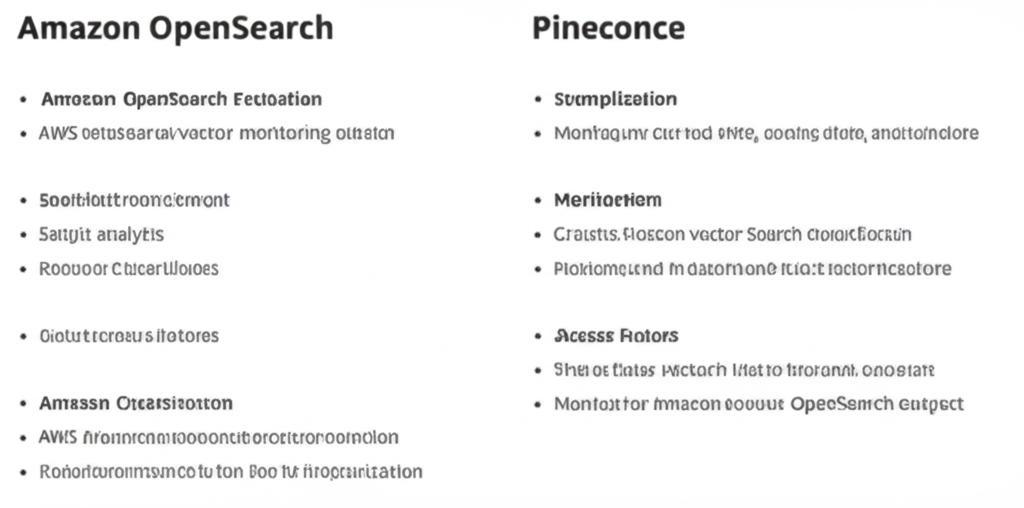Click the bullet line starting with 'Plokiomeuend'
The width and height of the screenshot is (1024, 508).
(752, 269)
